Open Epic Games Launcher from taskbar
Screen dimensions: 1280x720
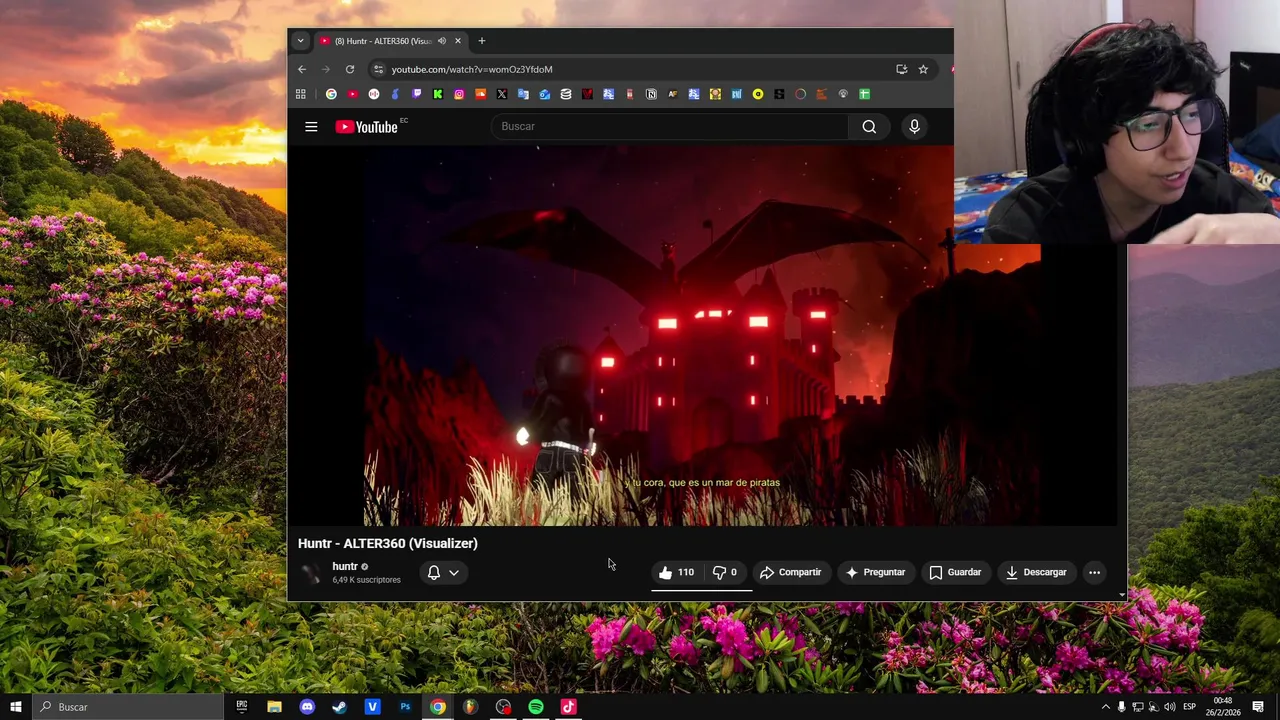click(x=241, y=707)
